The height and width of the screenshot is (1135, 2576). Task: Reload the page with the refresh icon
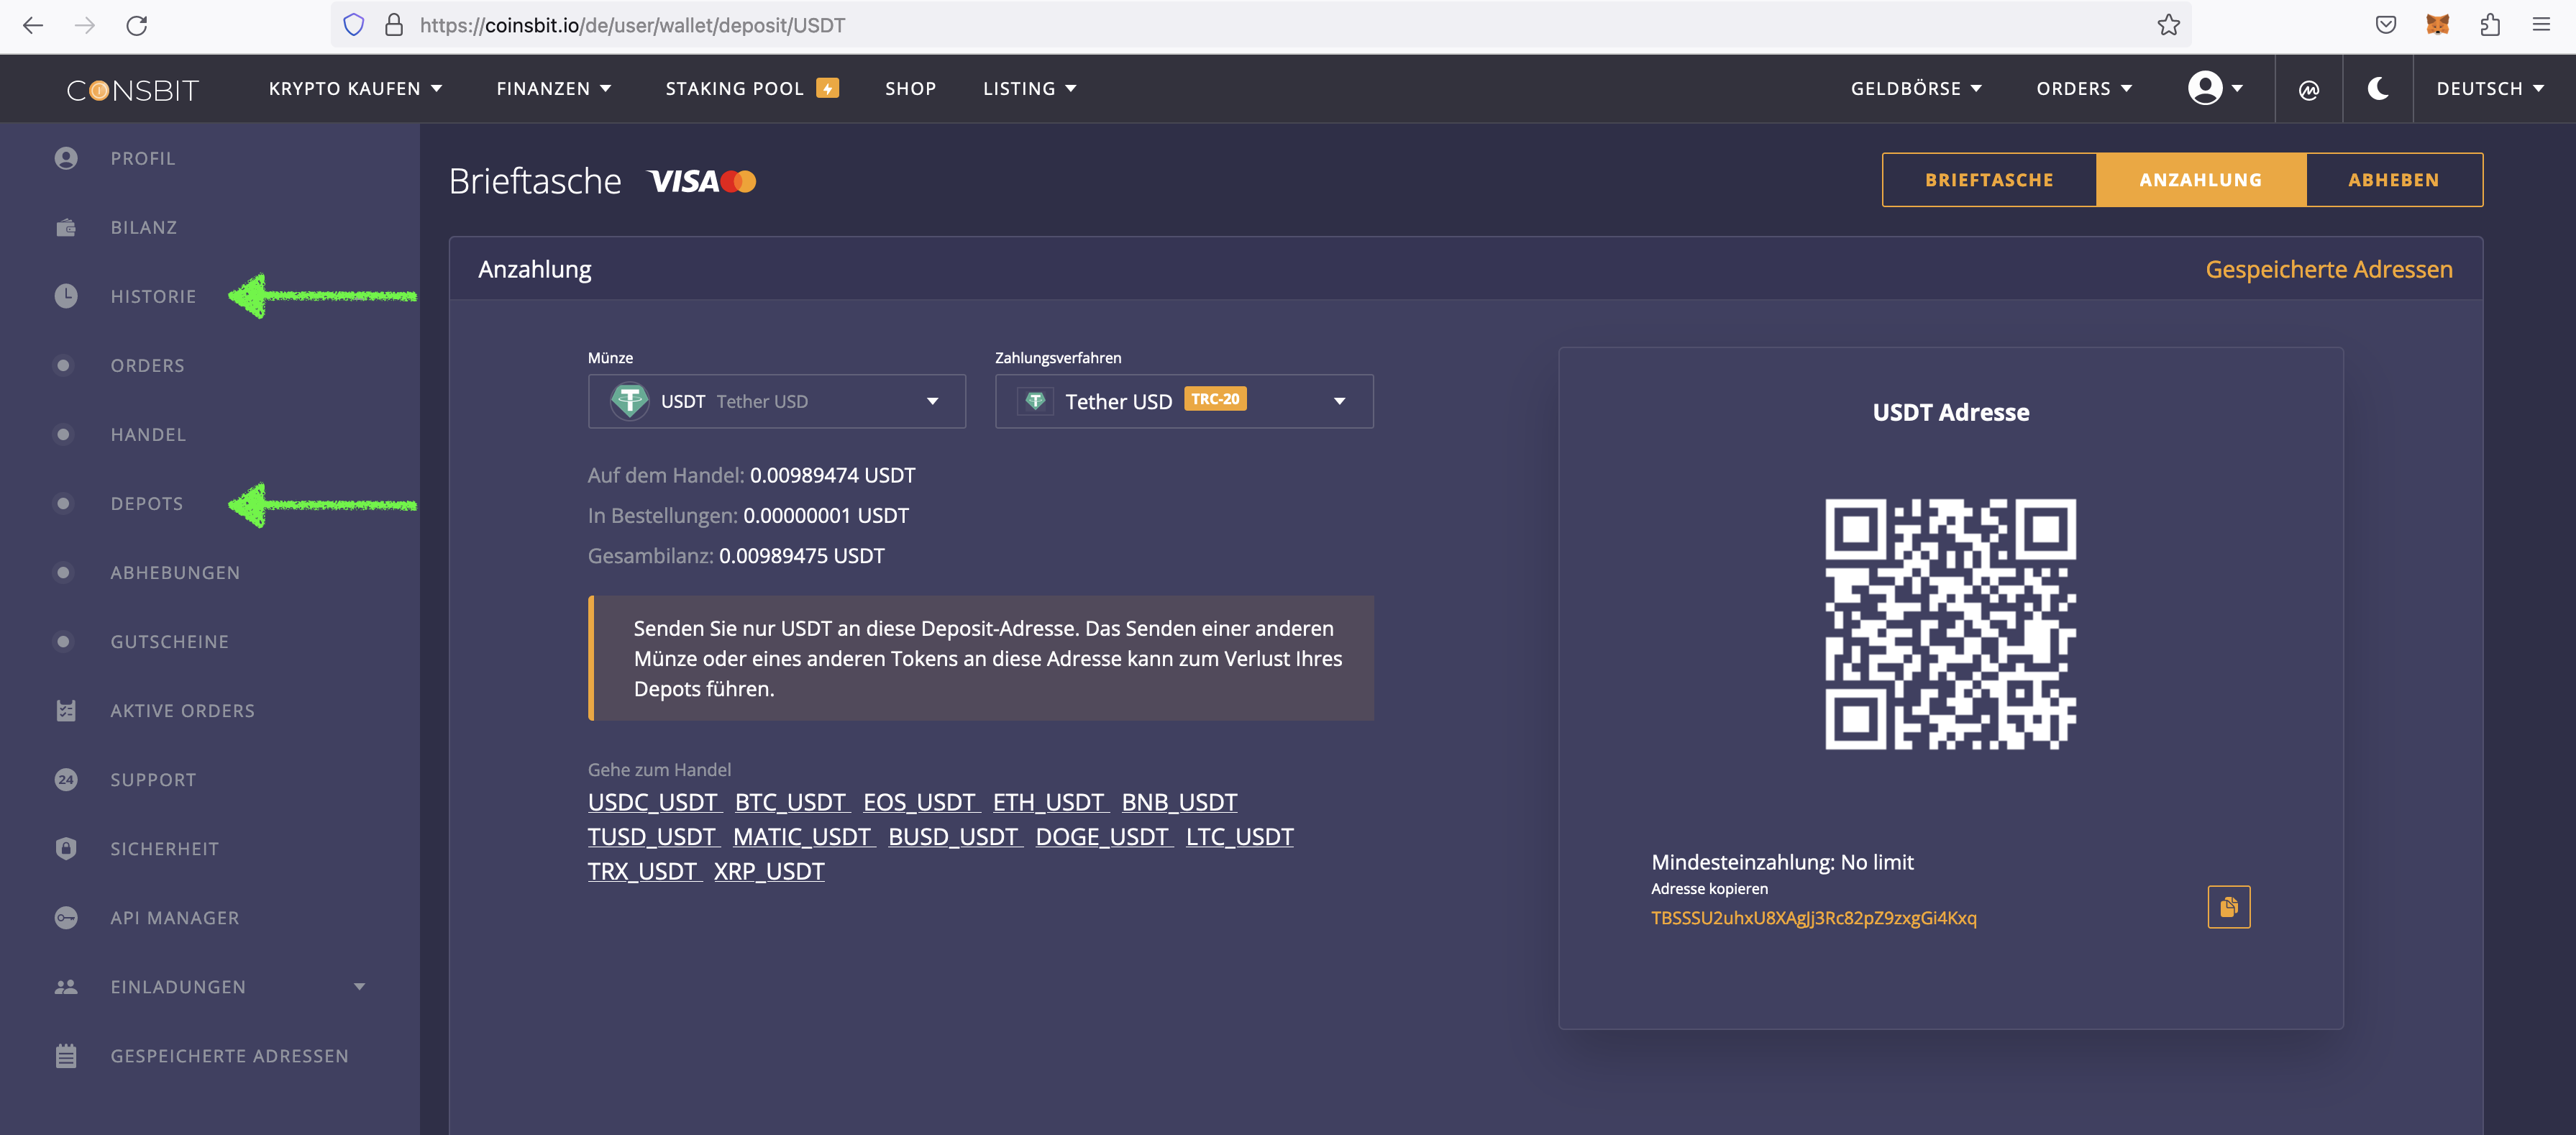tap(137, 25)
